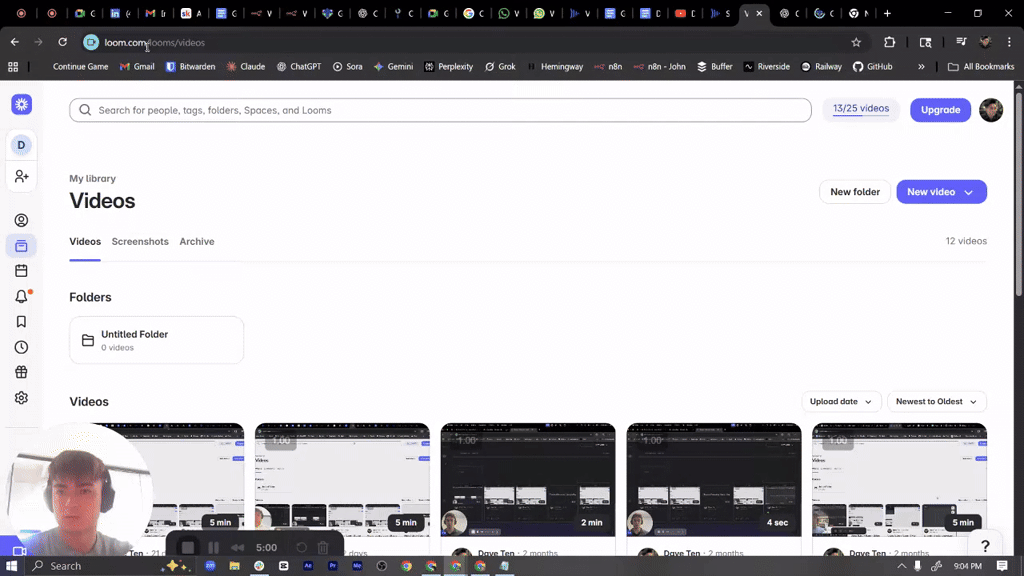This screenshot has width=1024, height=576.
Task: Delete recording via trash icon
Action: coord(321,547)
